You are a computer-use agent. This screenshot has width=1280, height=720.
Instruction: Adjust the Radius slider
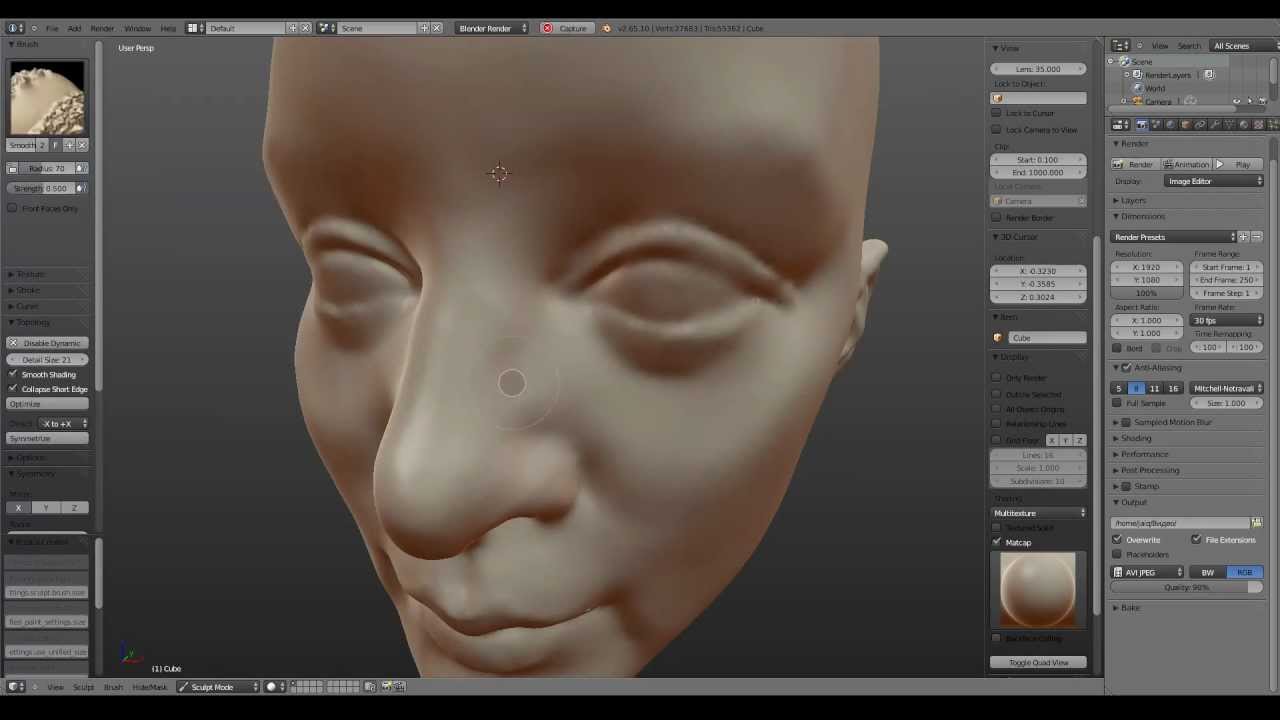(47, 168)
